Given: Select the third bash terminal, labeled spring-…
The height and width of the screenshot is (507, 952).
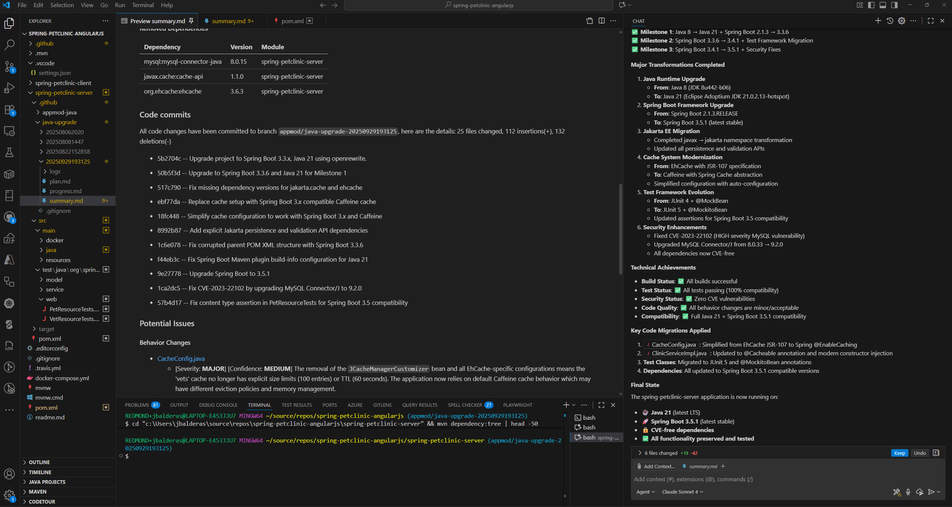Looking at the screenshot, I should (x=597, y=437).
